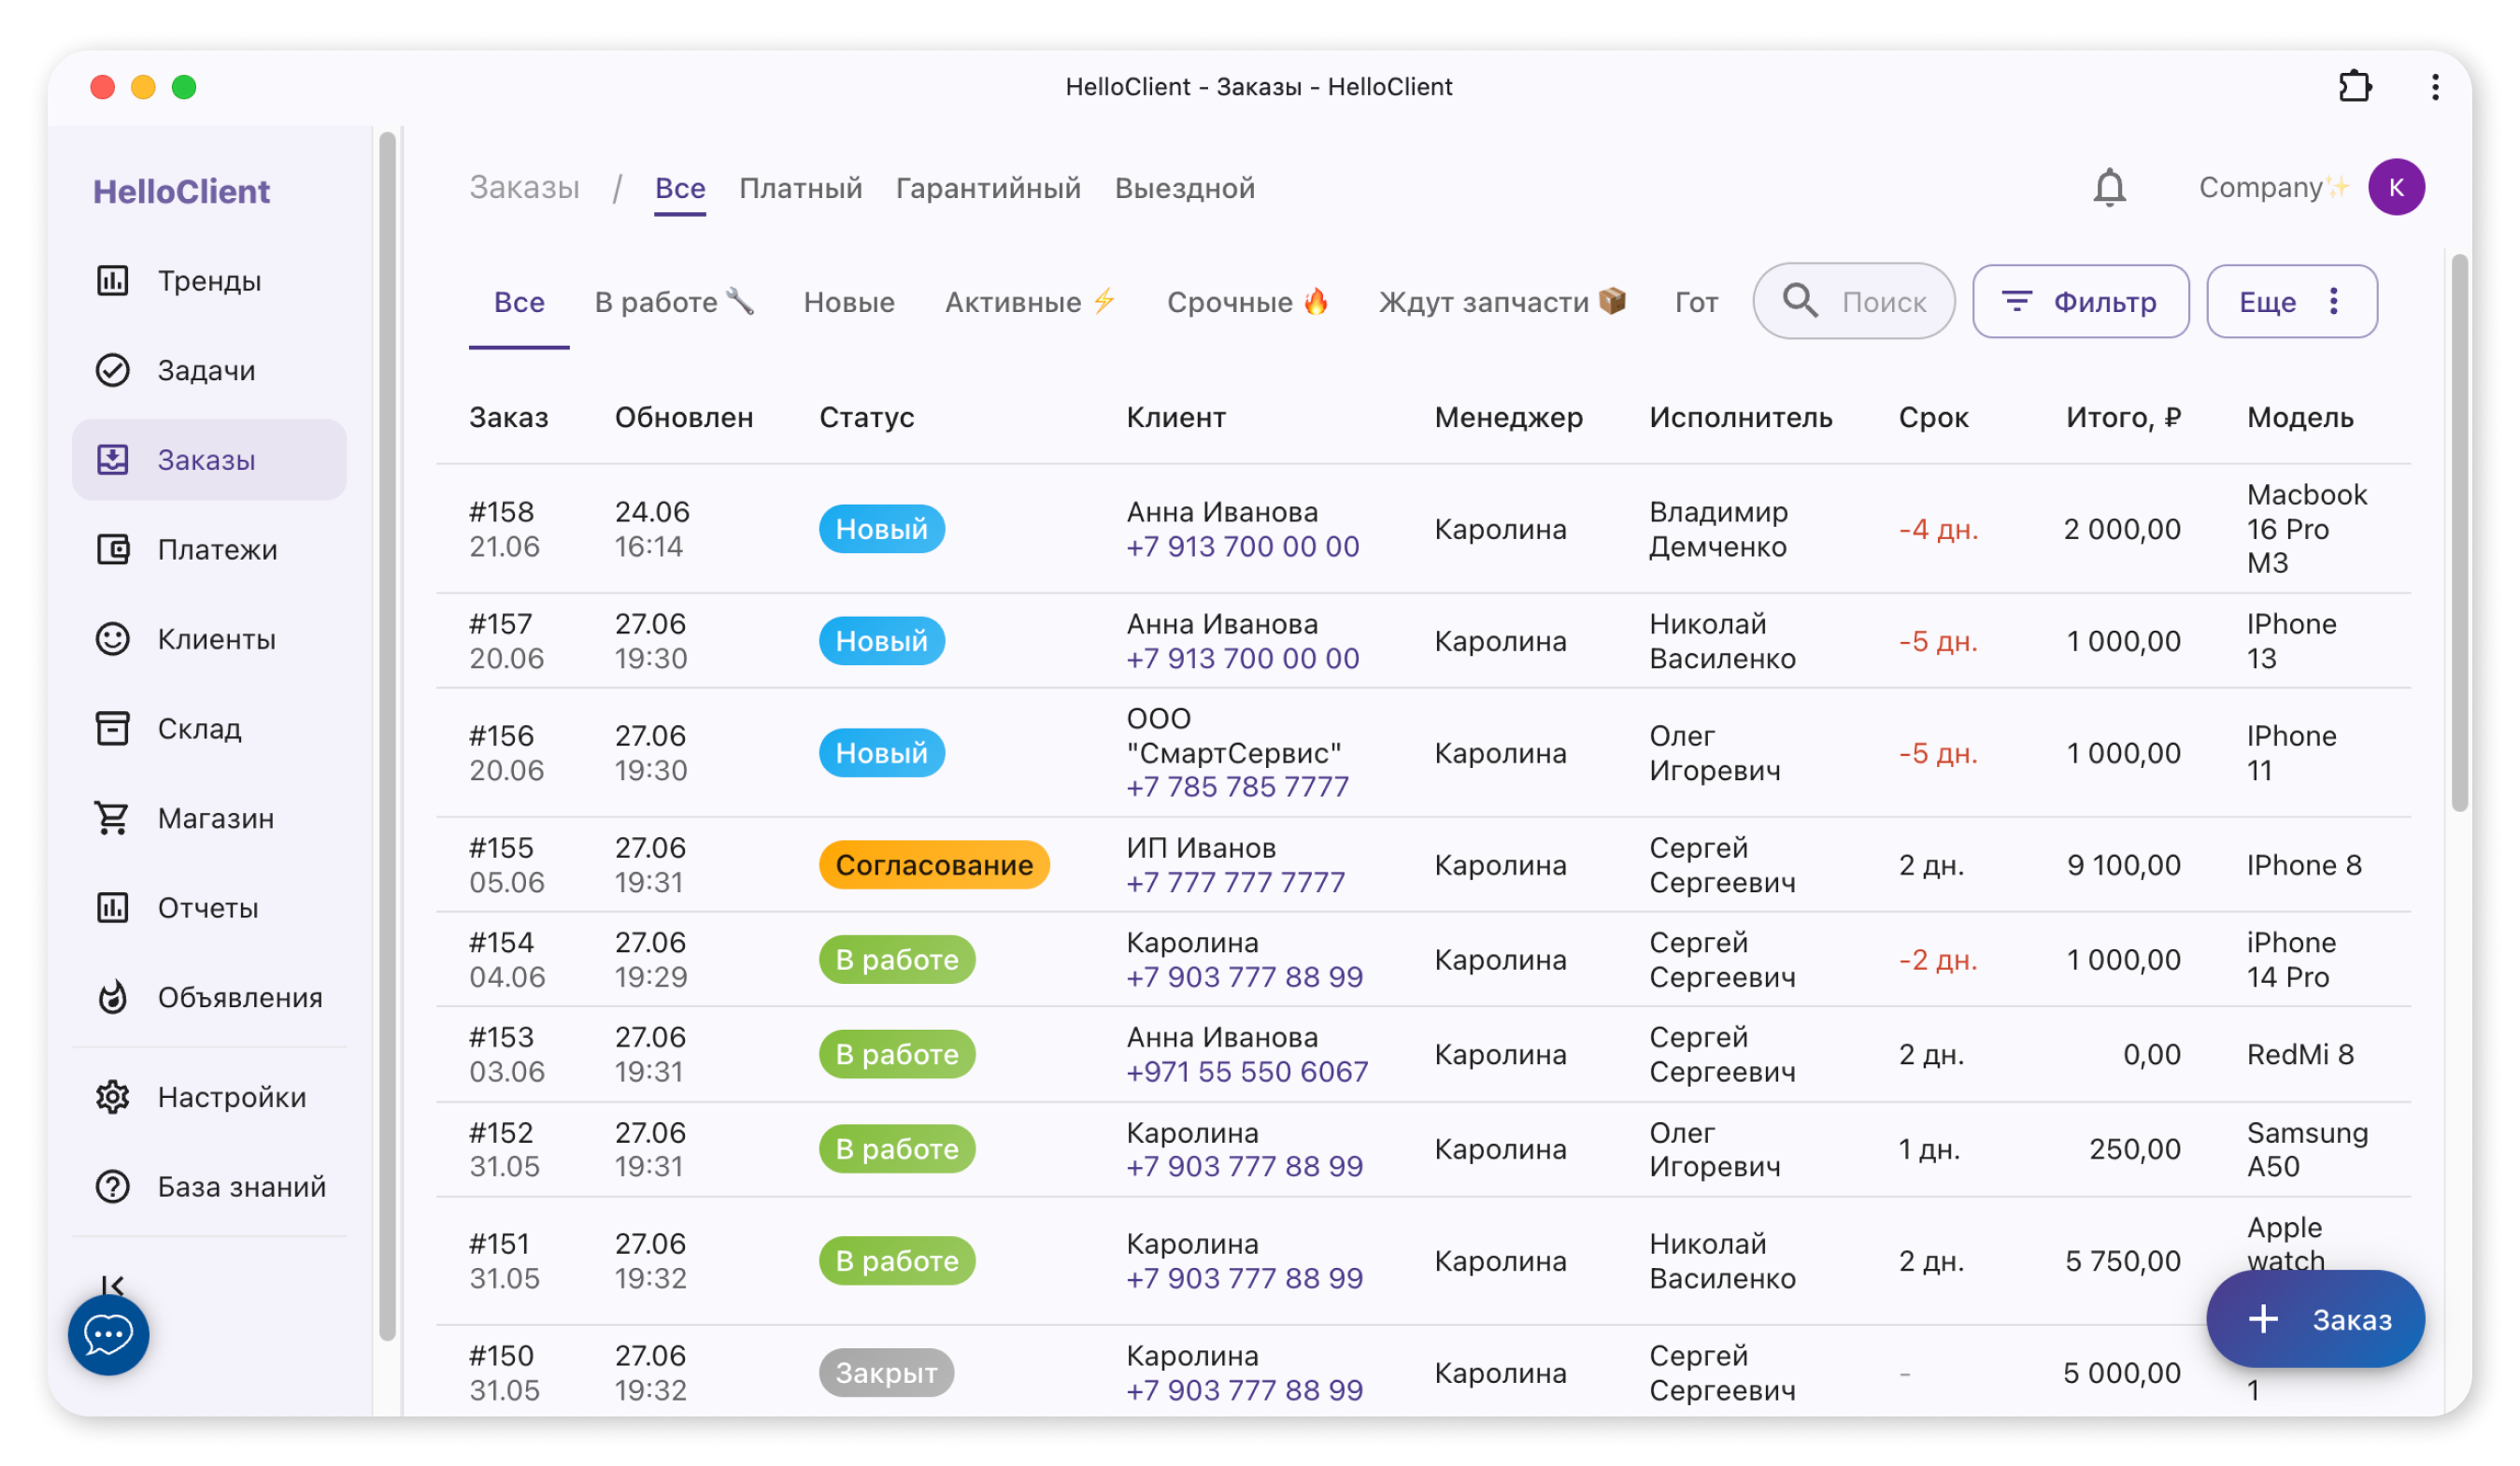Sort by the Итого, ₽ column header
The width and height of the screenshot is (2520, 1466).
coord(2123,417)
